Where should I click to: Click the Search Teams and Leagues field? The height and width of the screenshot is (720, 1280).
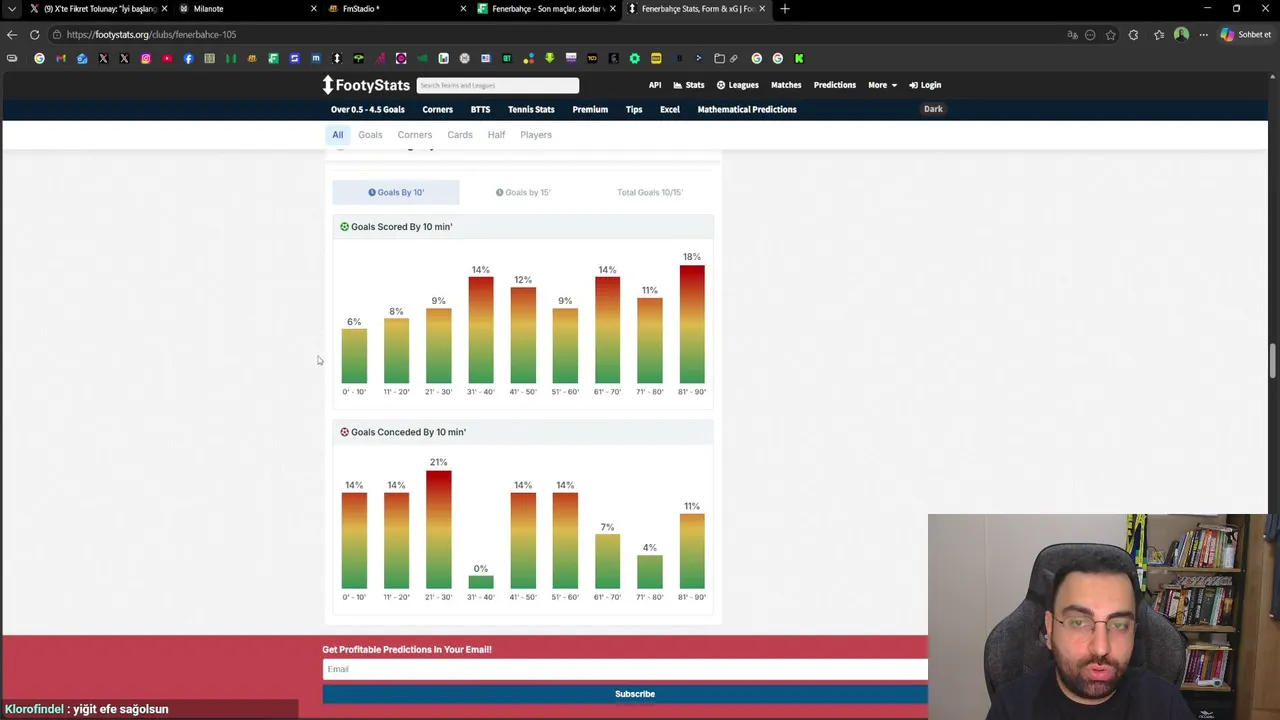tap(497, 85)
